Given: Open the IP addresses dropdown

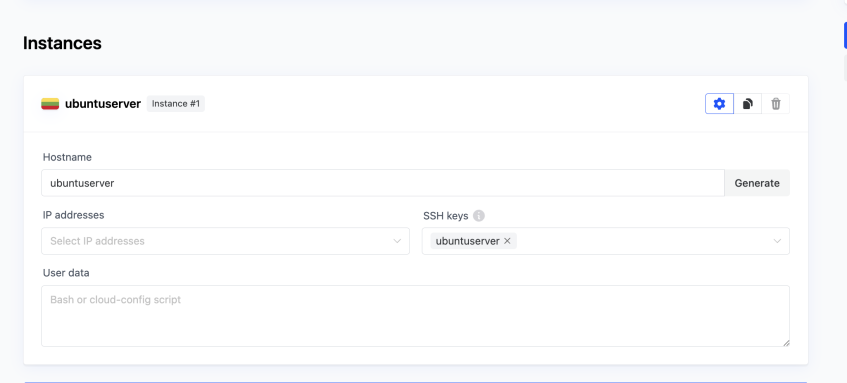Looking at the screenshot, I should pos(225,241).
